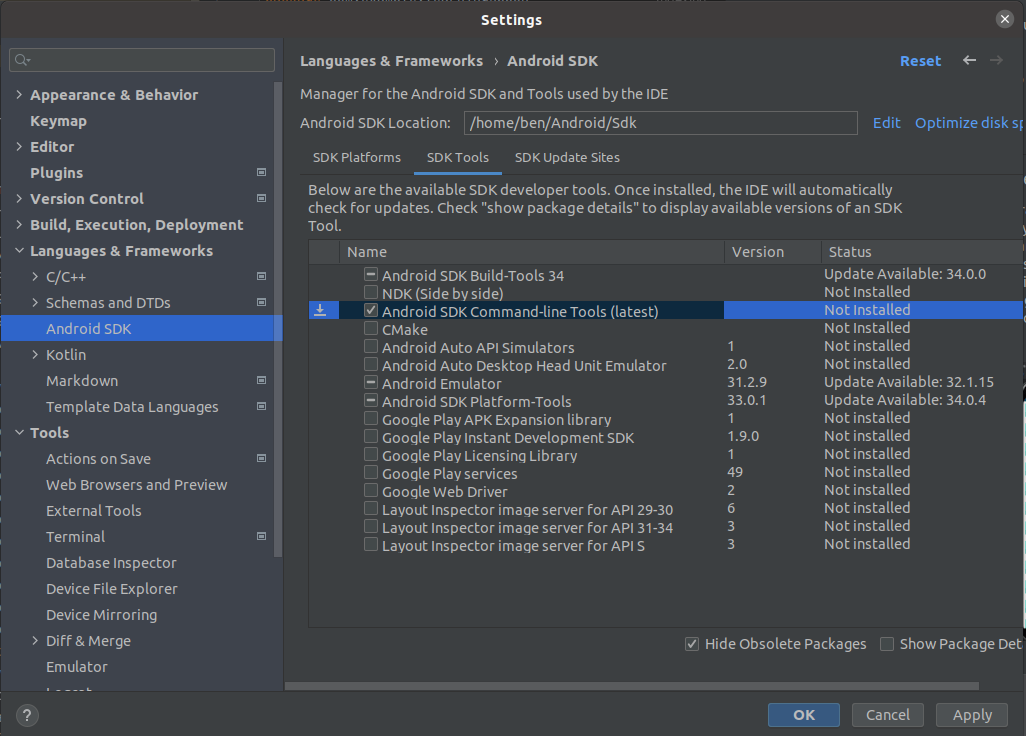The image size is (1026, 736).
Task: Click the project-level icon beside C/C++
Action: 261,277
